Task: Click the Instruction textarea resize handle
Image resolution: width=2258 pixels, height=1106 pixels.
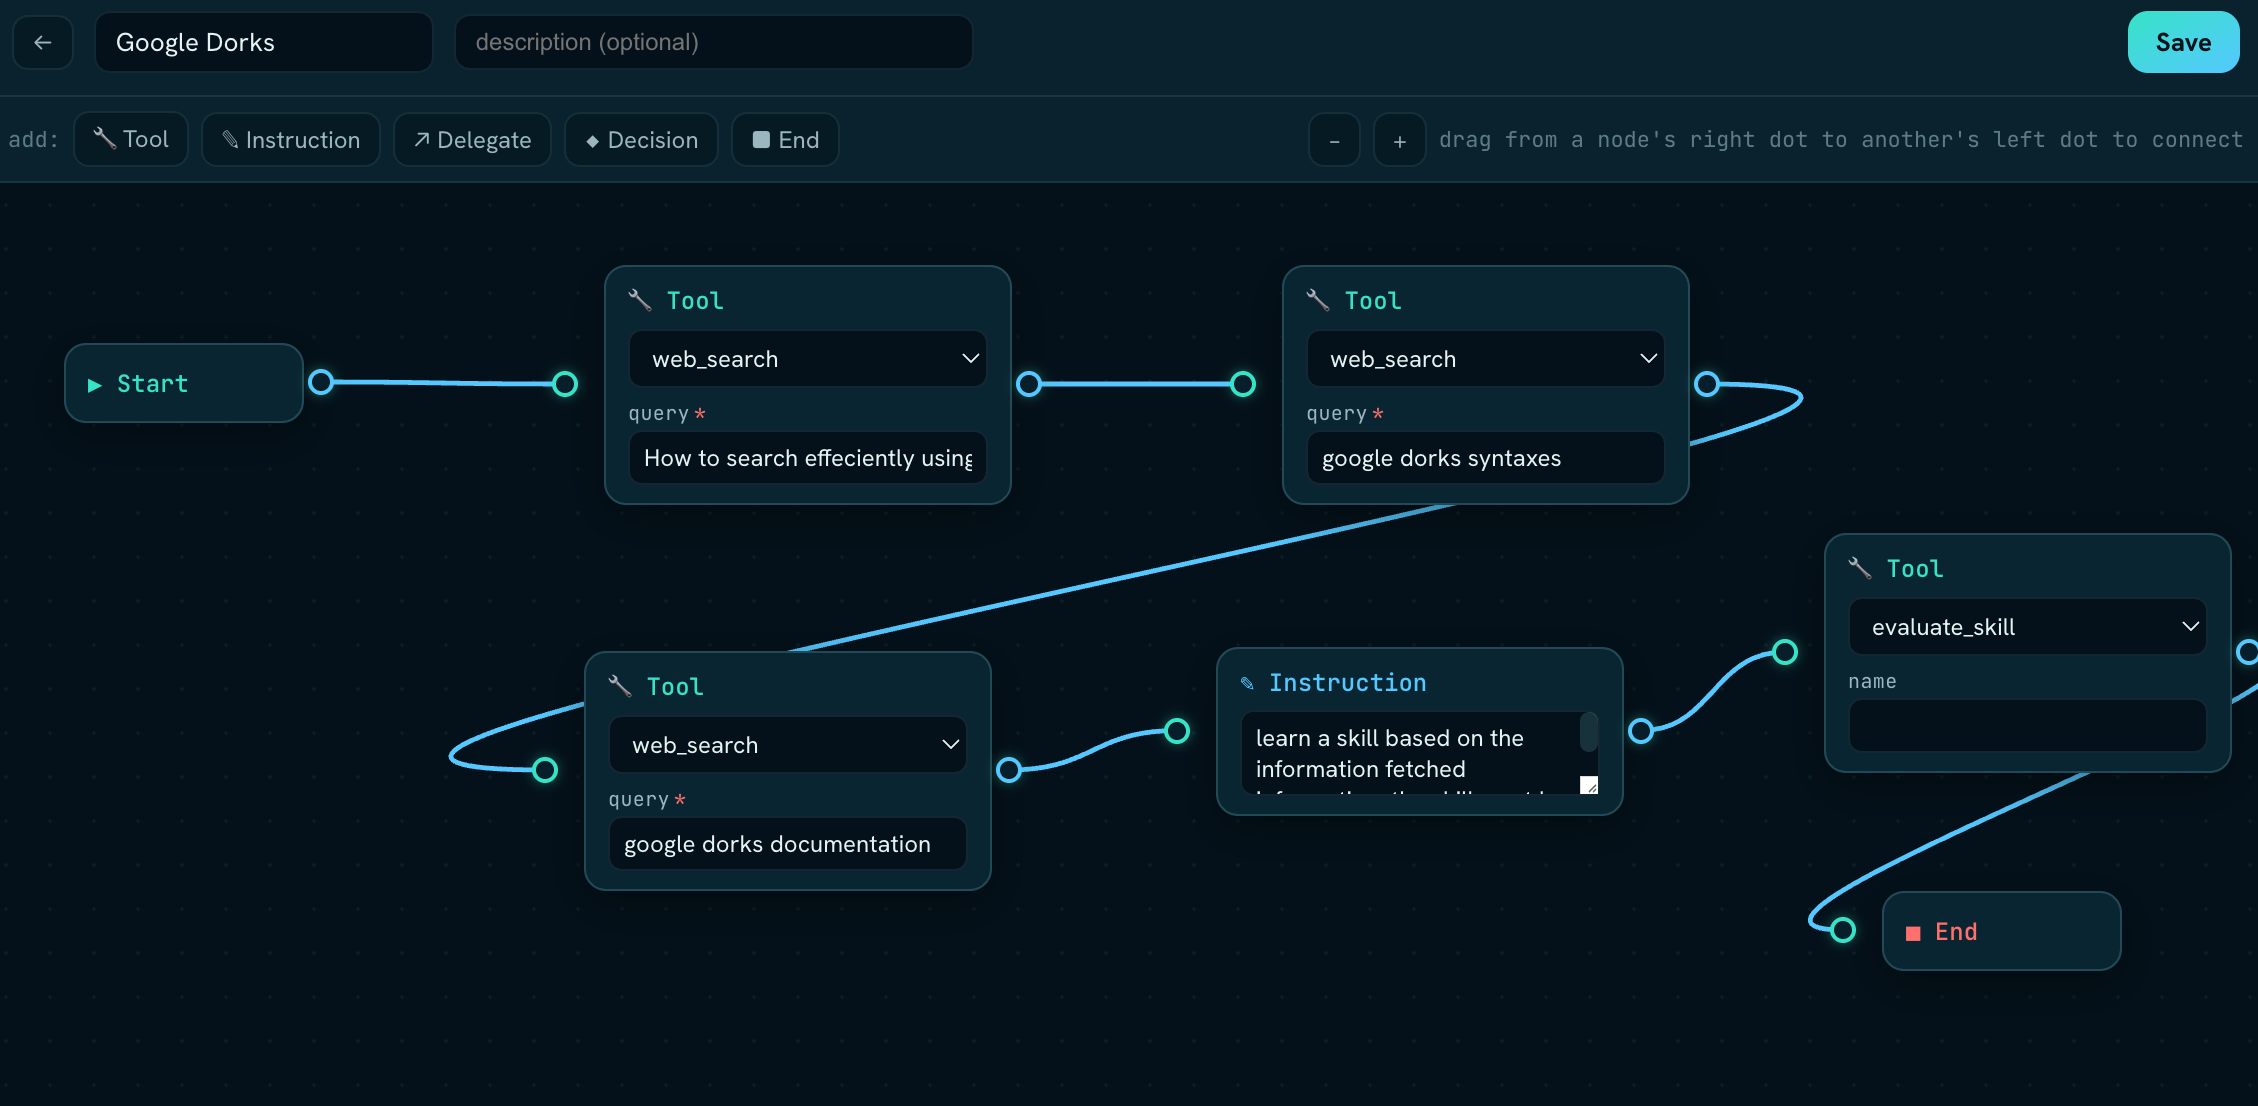Action: tap(1589, 785)
